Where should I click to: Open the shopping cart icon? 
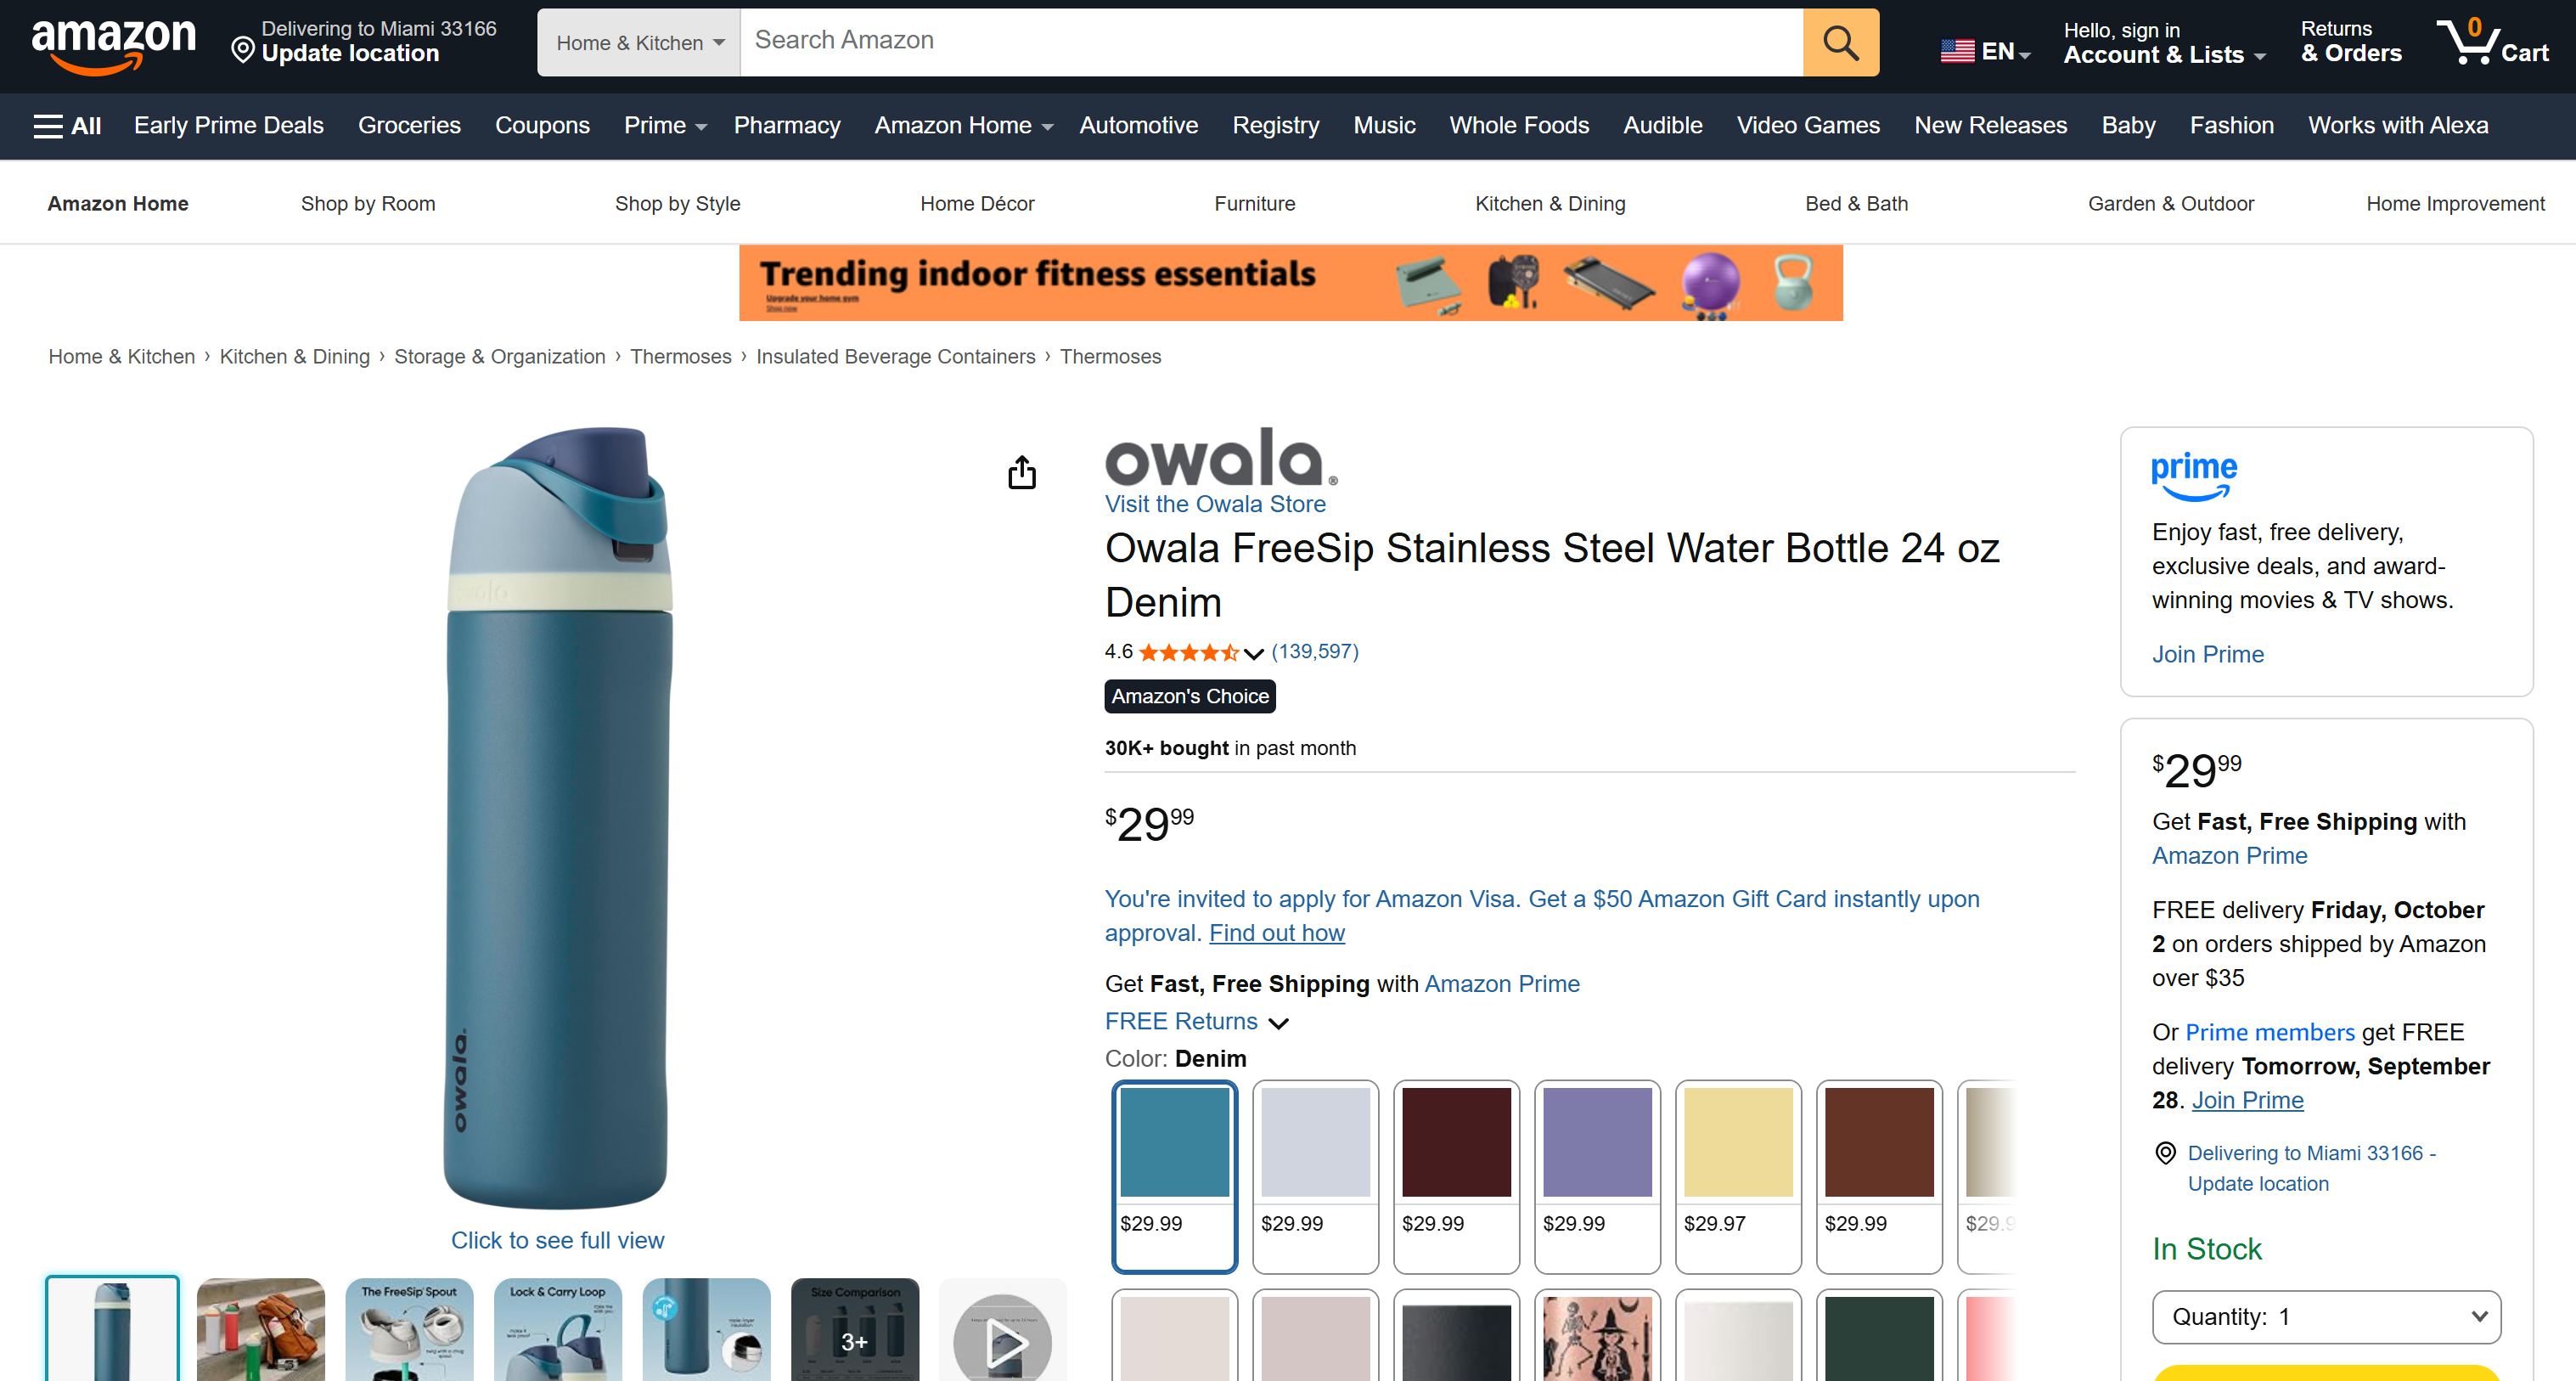2493,42
